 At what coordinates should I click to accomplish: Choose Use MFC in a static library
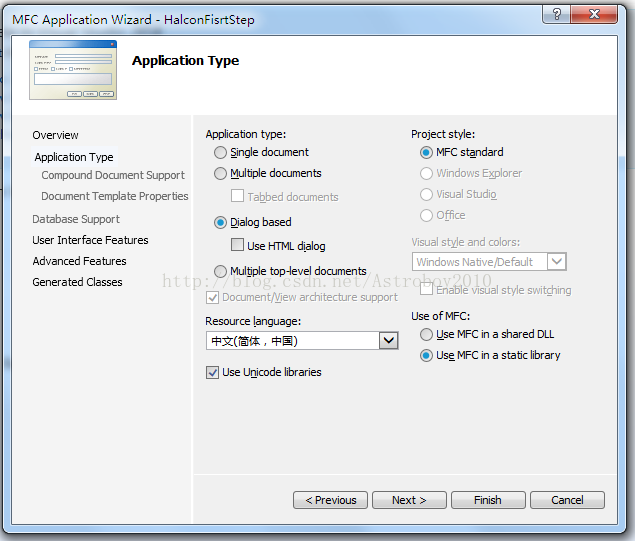[x=426, y=356]
